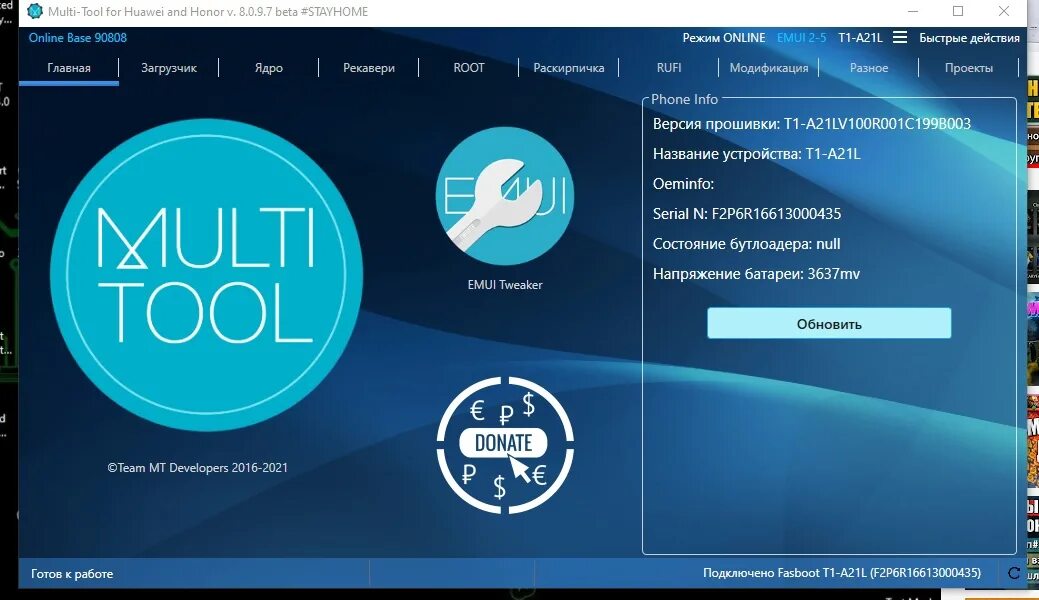Switch to the Проекты tab
This screenshot has height=600, width=1039.
pyautogui.click(x=969, y=68)
